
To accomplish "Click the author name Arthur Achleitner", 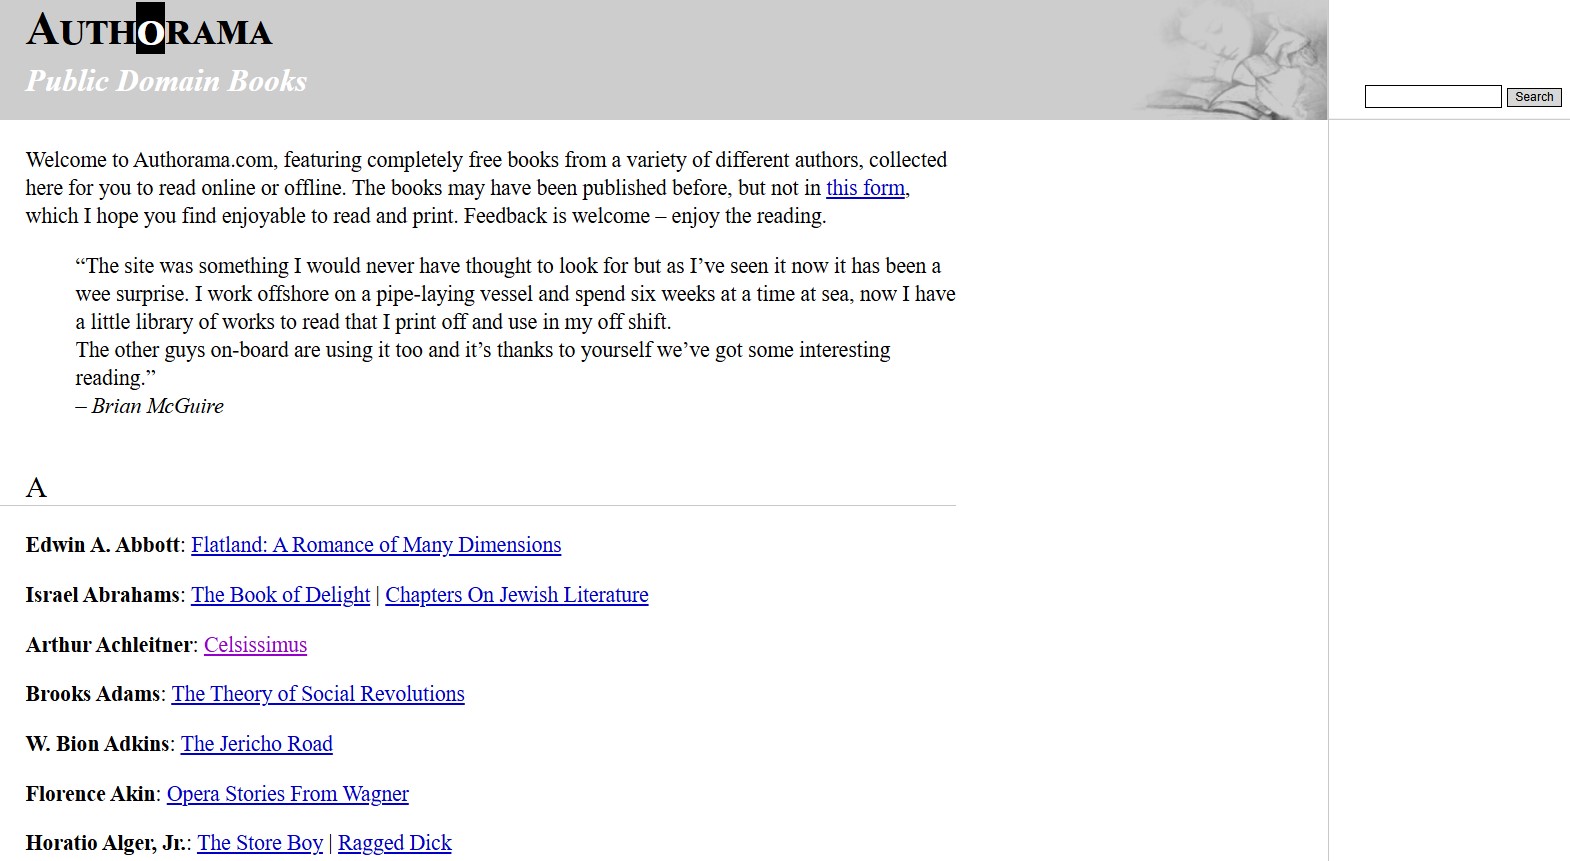I will tap(109, 645).
